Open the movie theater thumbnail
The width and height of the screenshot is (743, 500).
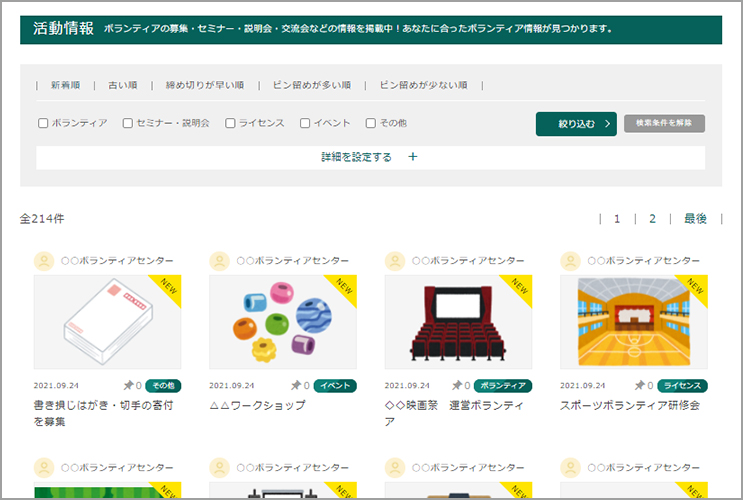pos(458,322)
